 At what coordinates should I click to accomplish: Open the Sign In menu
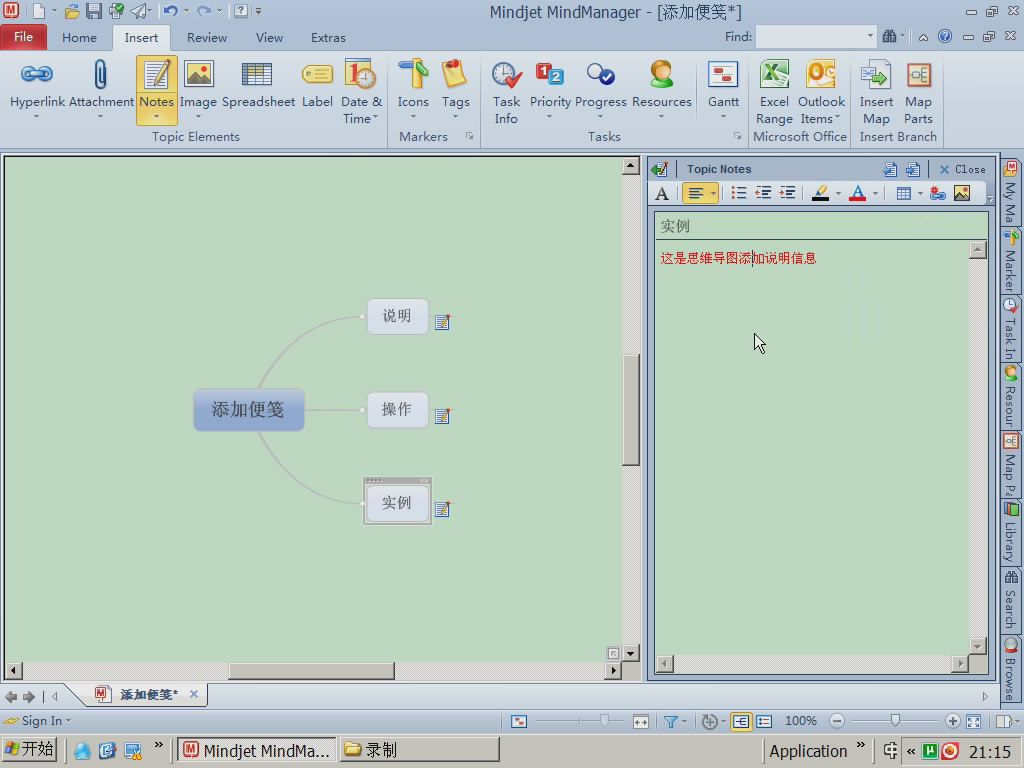38,720
